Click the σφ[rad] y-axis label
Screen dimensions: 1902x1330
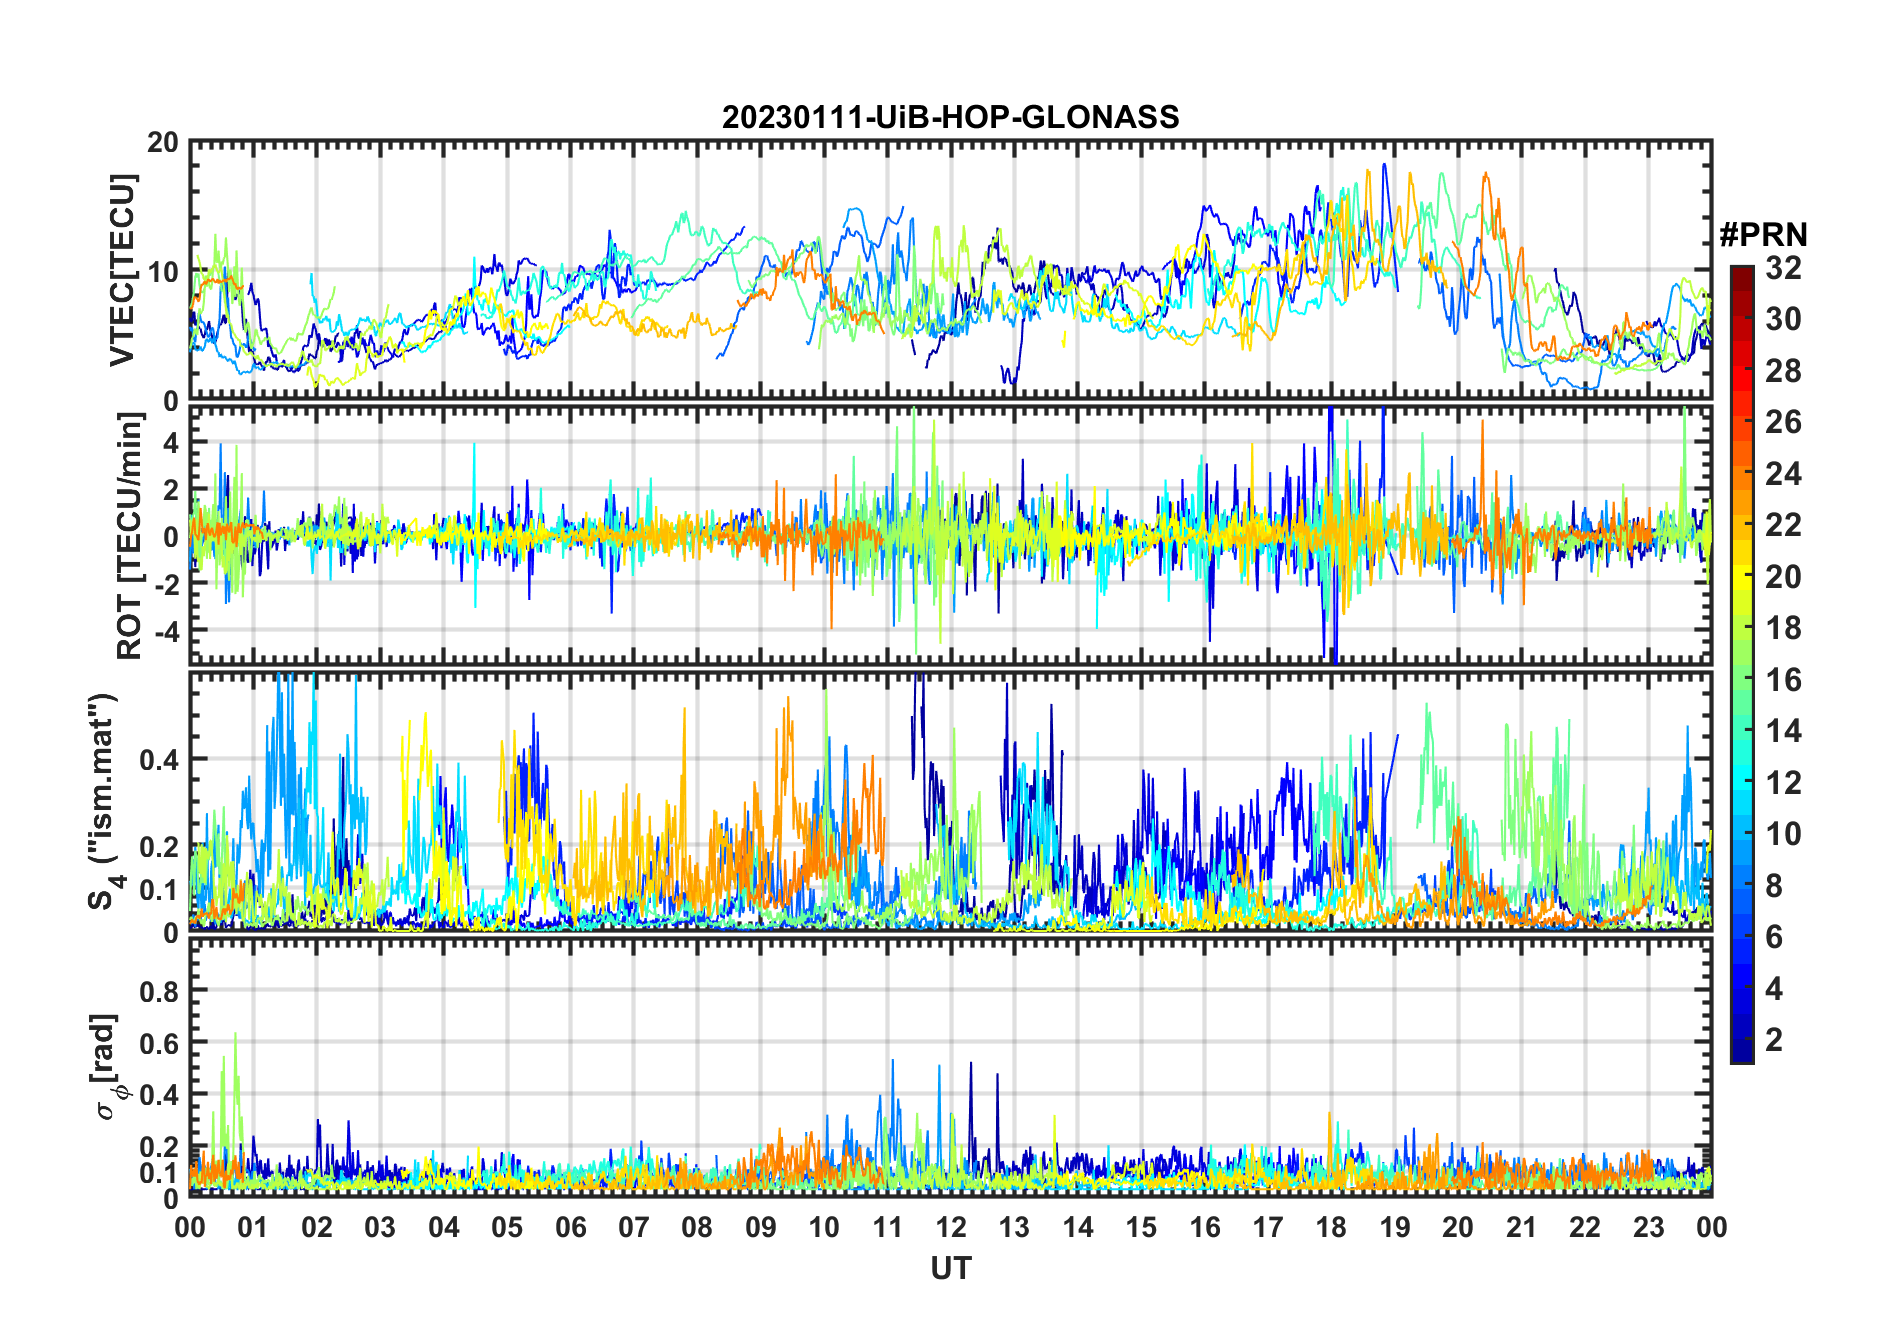coord(108,1067)
